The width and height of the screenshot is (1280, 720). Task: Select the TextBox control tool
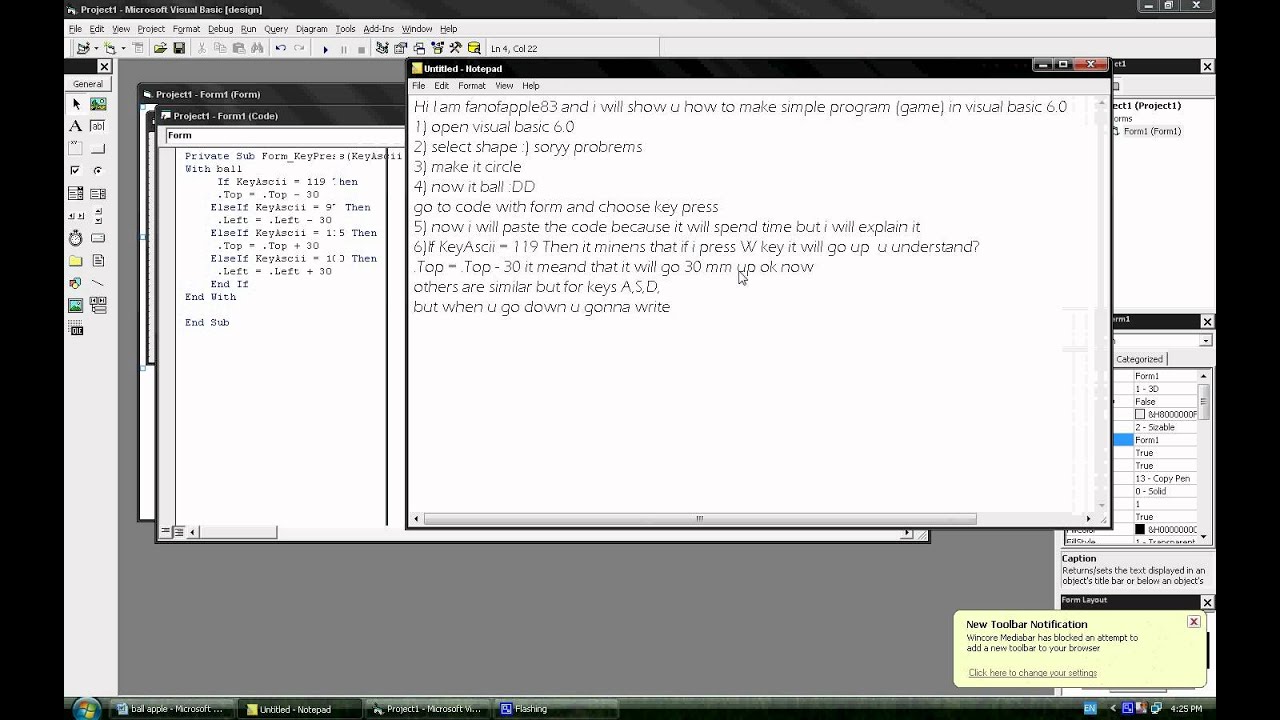tap(98, 126)
